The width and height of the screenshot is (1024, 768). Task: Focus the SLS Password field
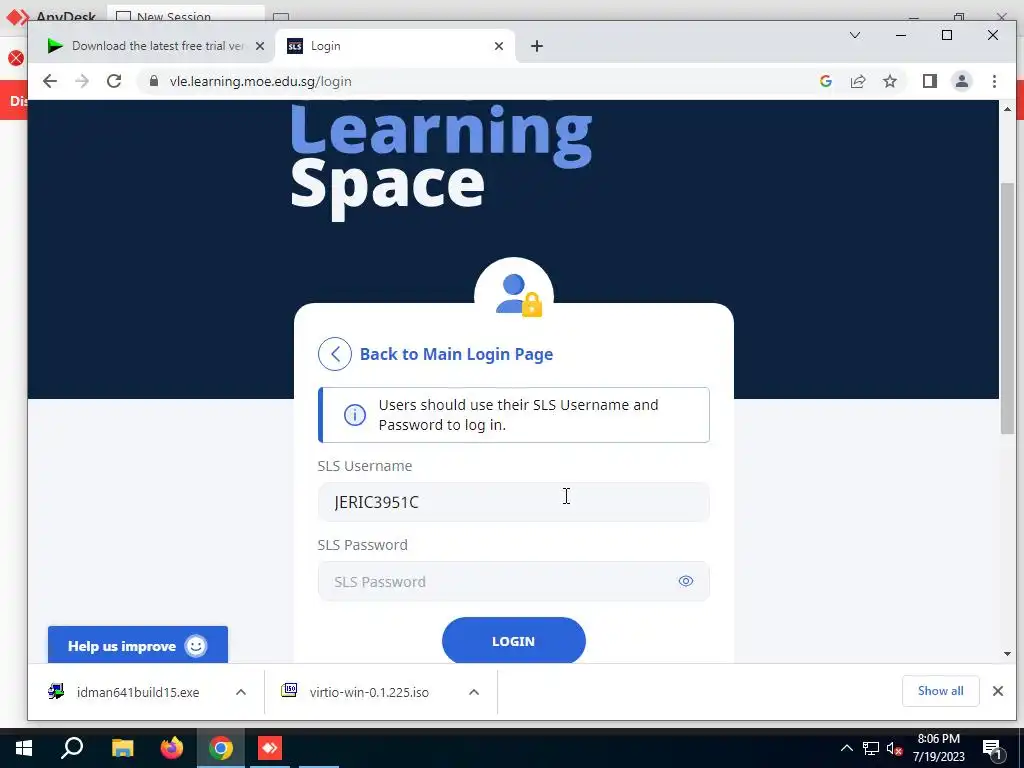pos(513,581)
